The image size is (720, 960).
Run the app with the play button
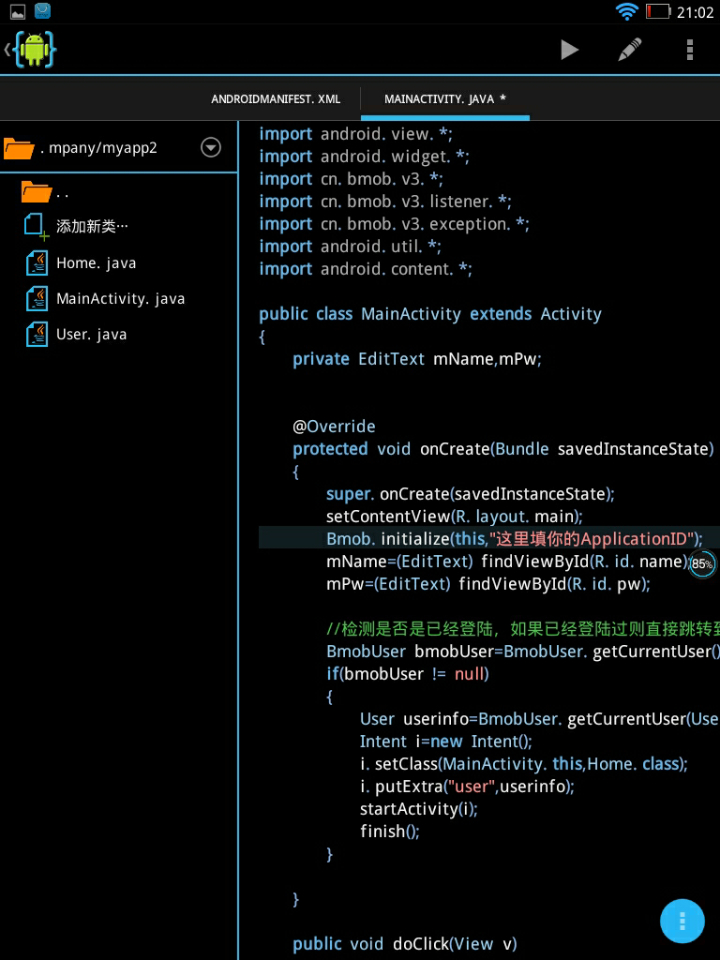click(569, 50)
